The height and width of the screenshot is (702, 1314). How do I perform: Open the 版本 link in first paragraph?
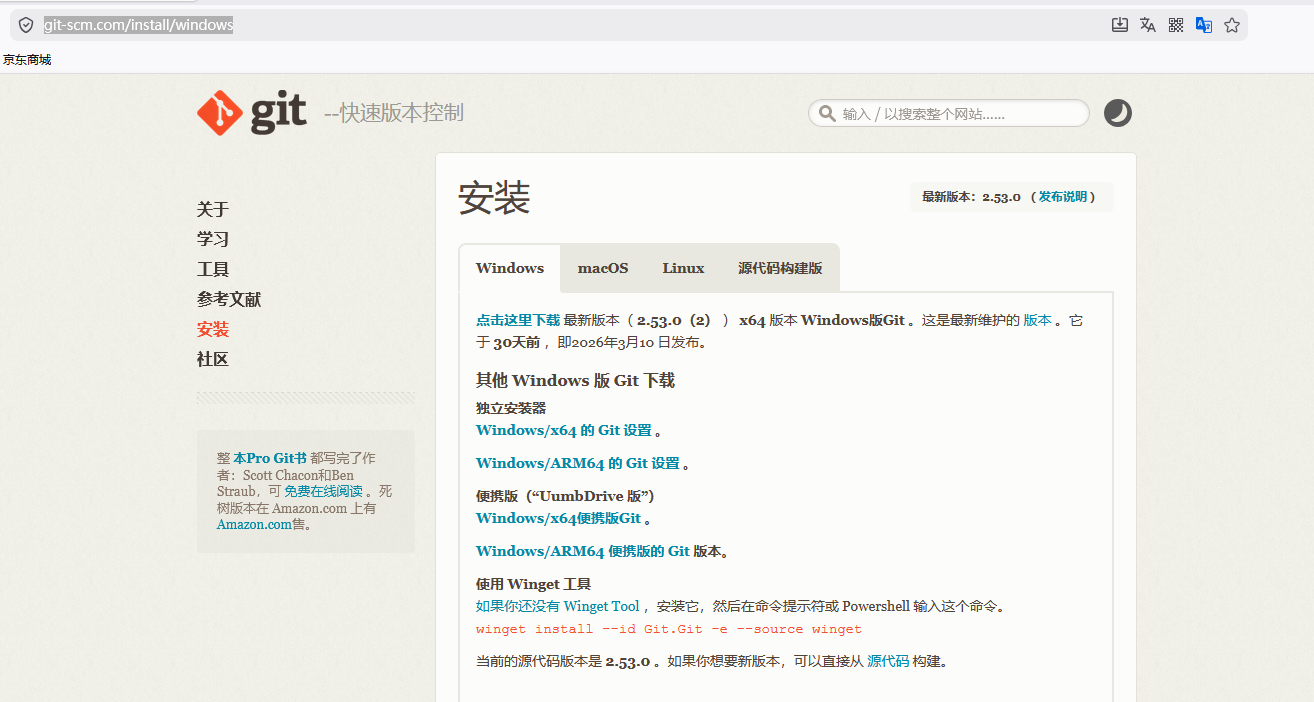point(1037,320)
